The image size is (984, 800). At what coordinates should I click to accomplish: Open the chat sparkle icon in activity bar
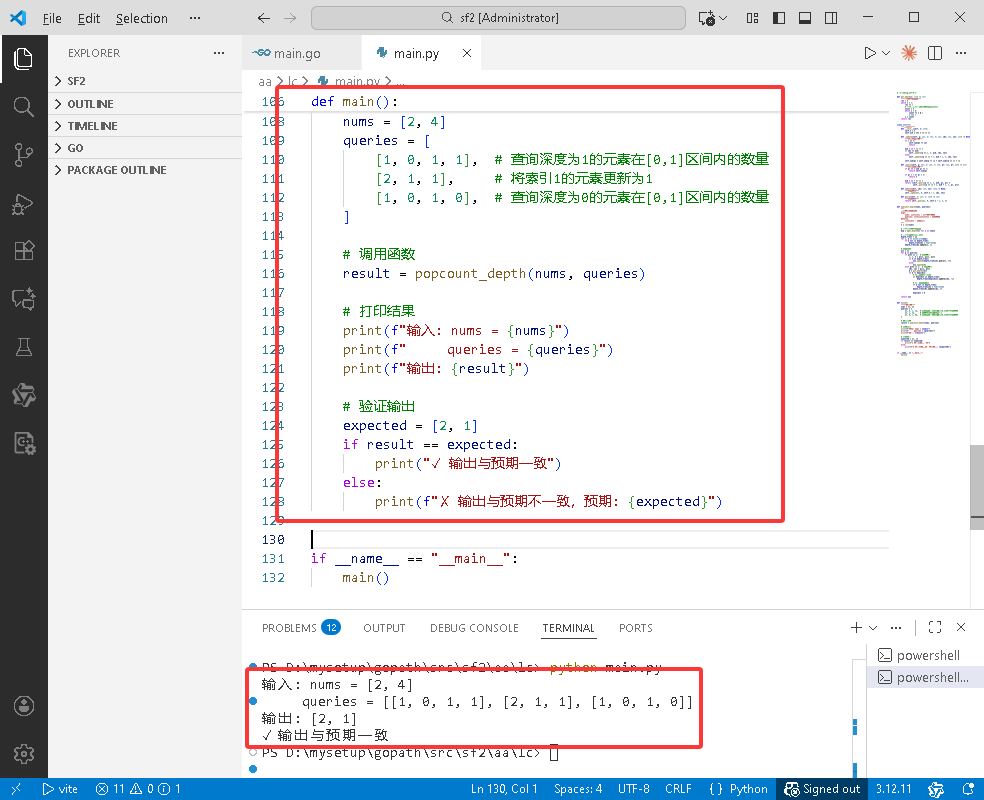click(x=23, y=299)
